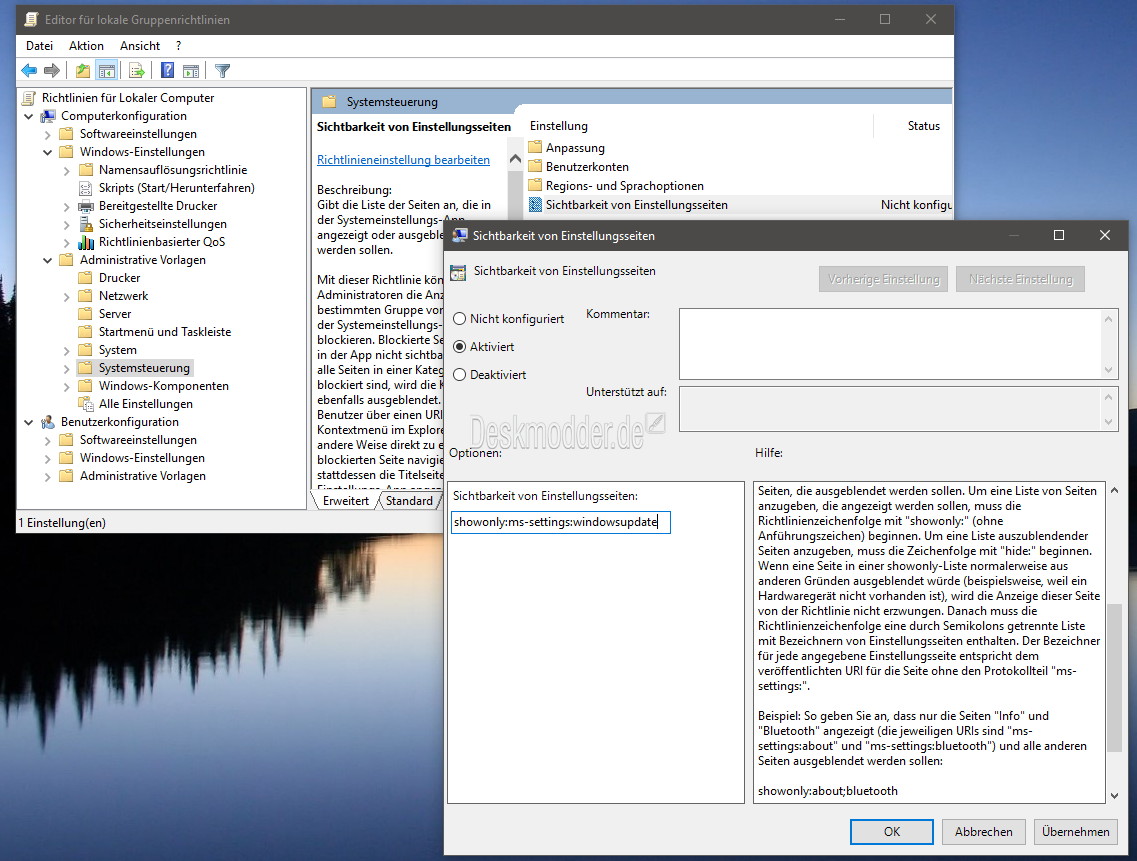
Task: Click the Nicht konfigu status cell
Action: coord(915,205)
